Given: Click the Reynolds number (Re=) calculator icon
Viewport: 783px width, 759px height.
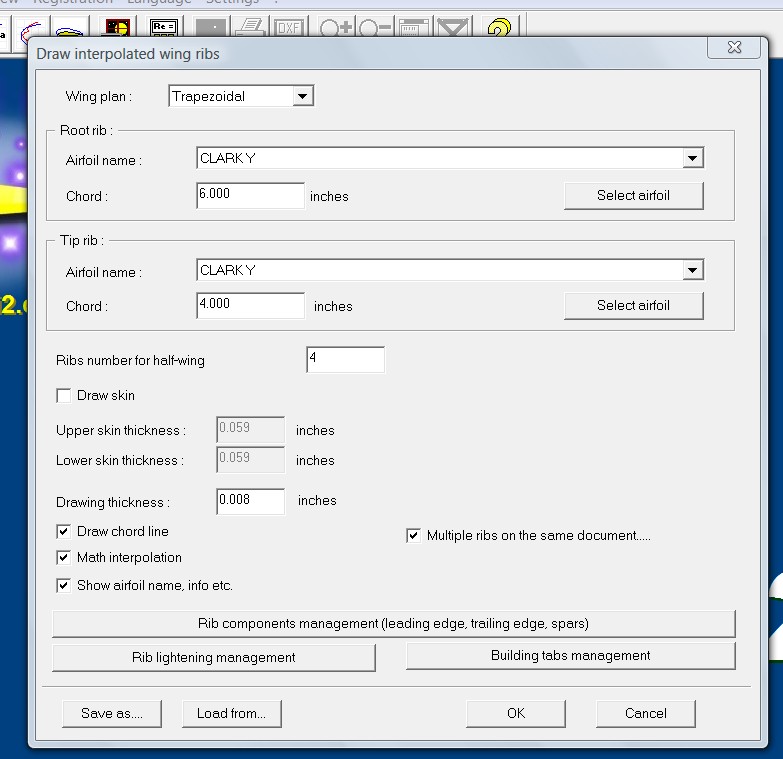Looking at the screenshot, I should [164, 27].
